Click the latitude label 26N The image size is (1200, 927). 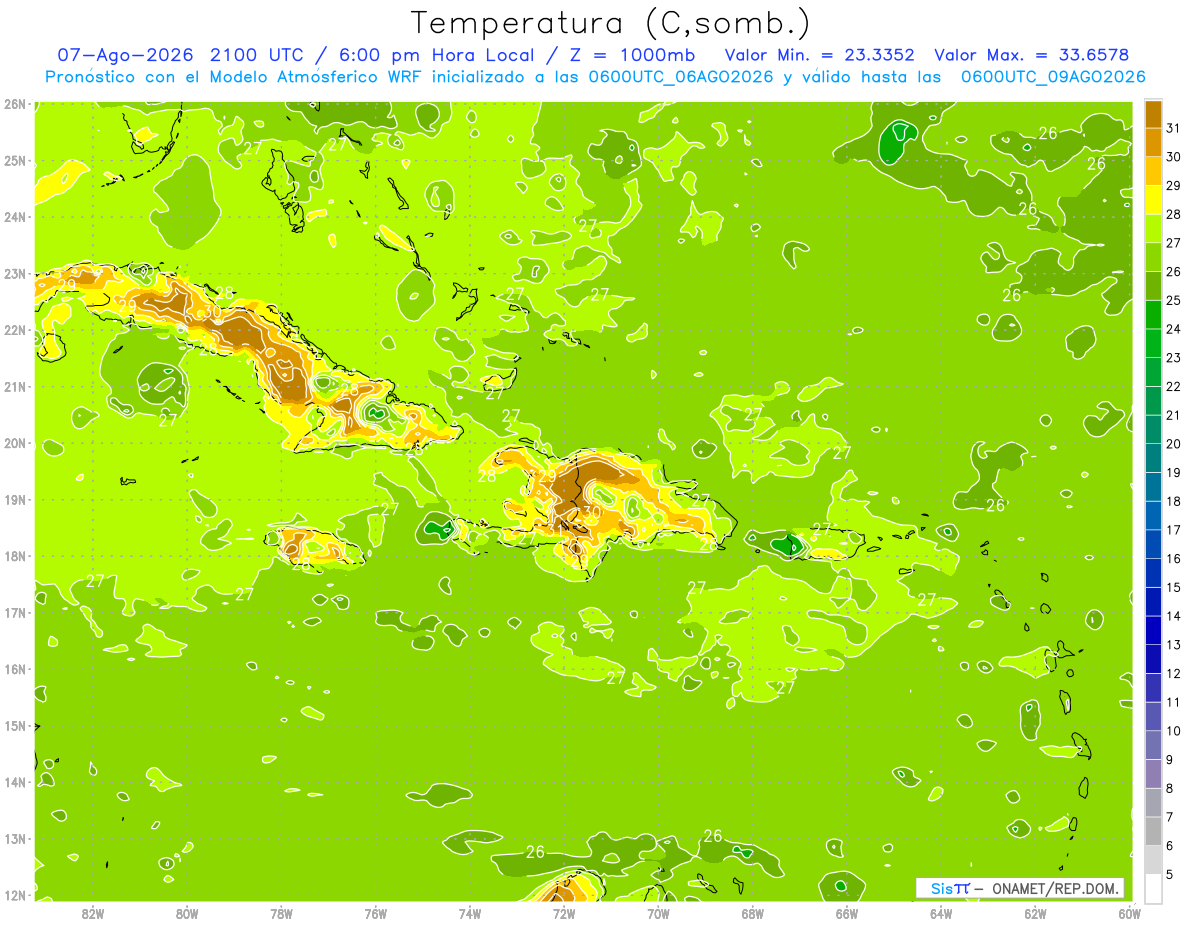pyautogui.click(x=14, y=104)
